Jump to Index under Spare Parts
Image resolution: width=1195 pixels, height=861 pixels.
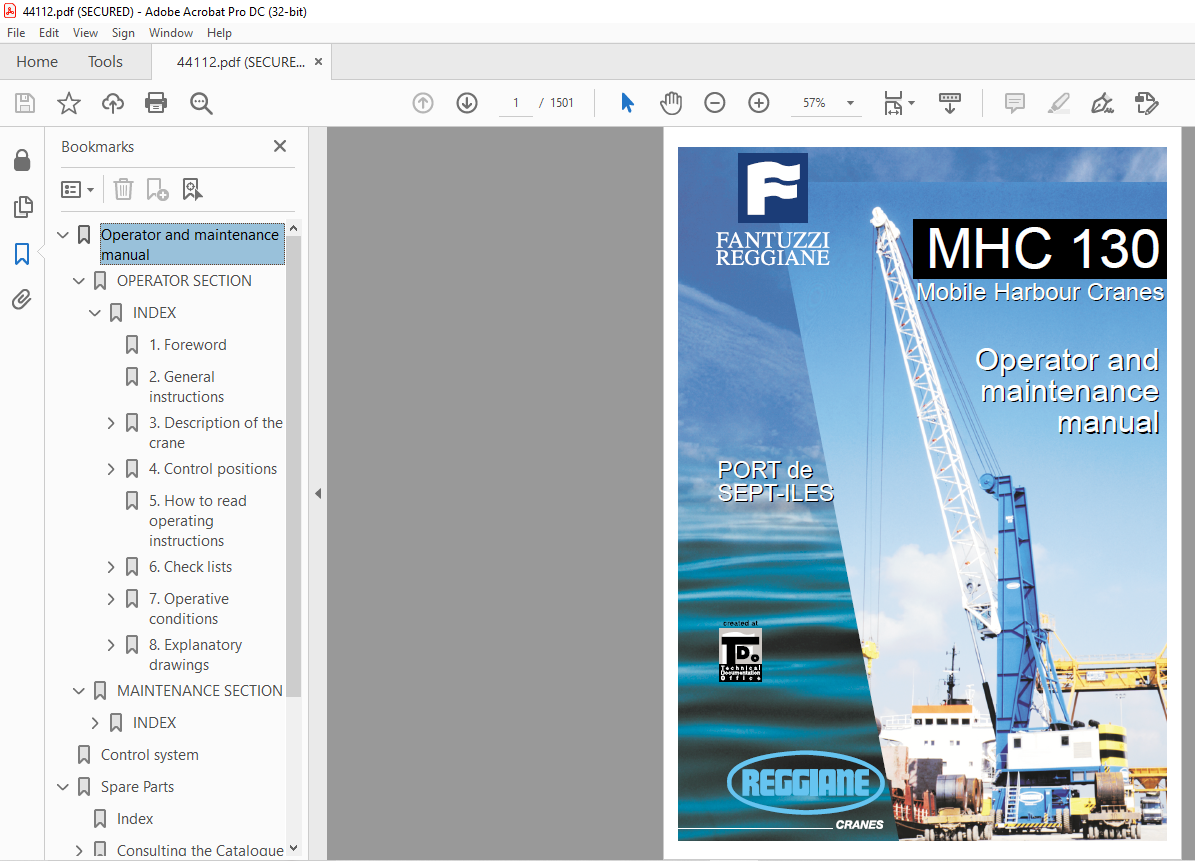tap(135, 818)
